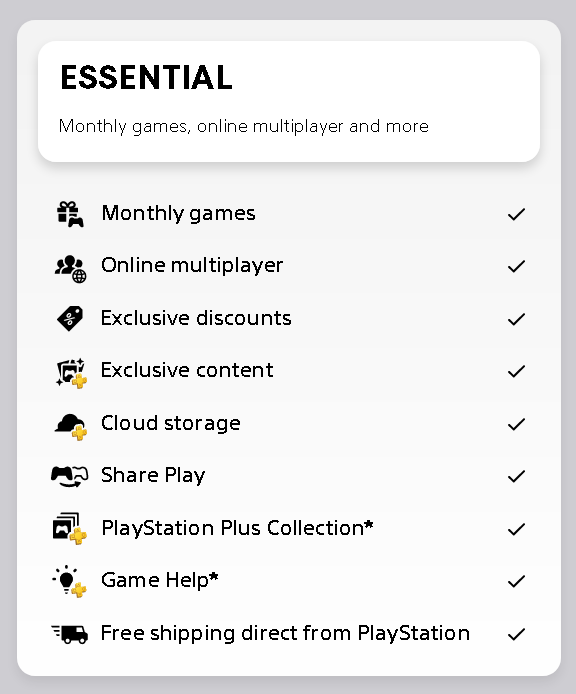Click the Online multiplayer people icon
Image resolution: width=576 pixels, height=694 pixels.
point(70,269)
